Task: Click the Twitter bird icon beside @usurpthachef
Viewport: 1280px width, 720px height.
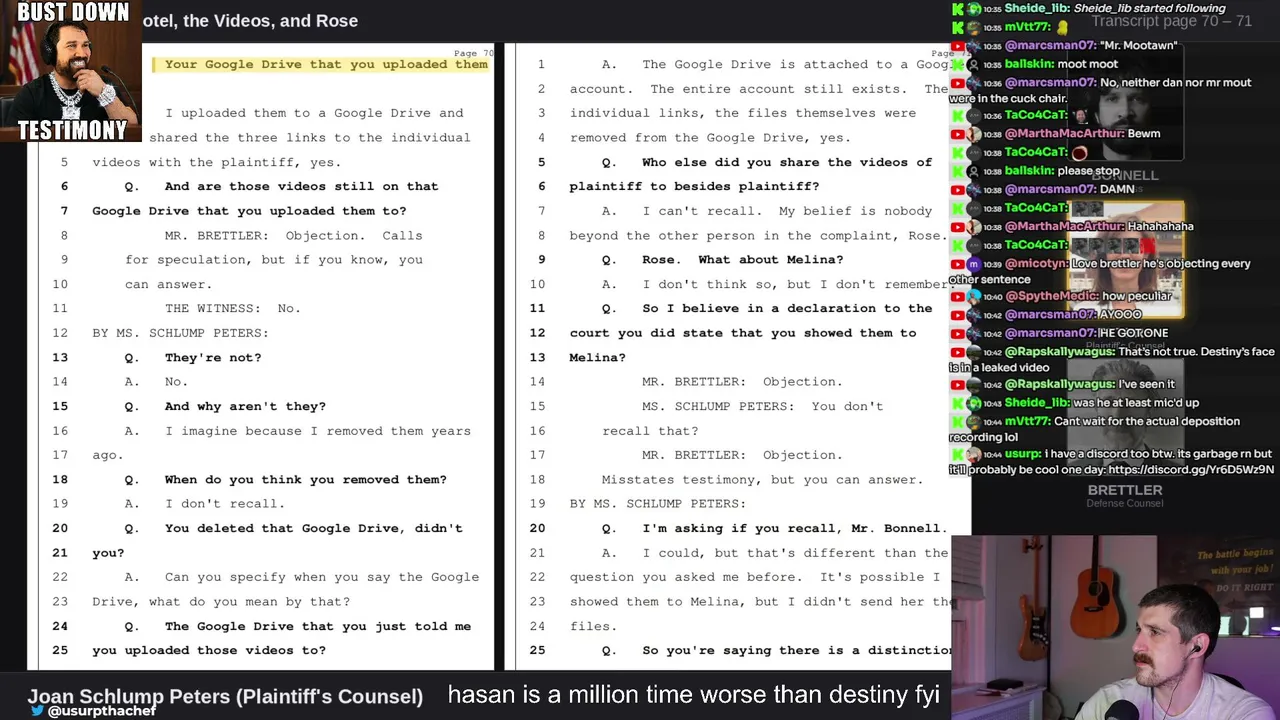Action: coord(37,711)
